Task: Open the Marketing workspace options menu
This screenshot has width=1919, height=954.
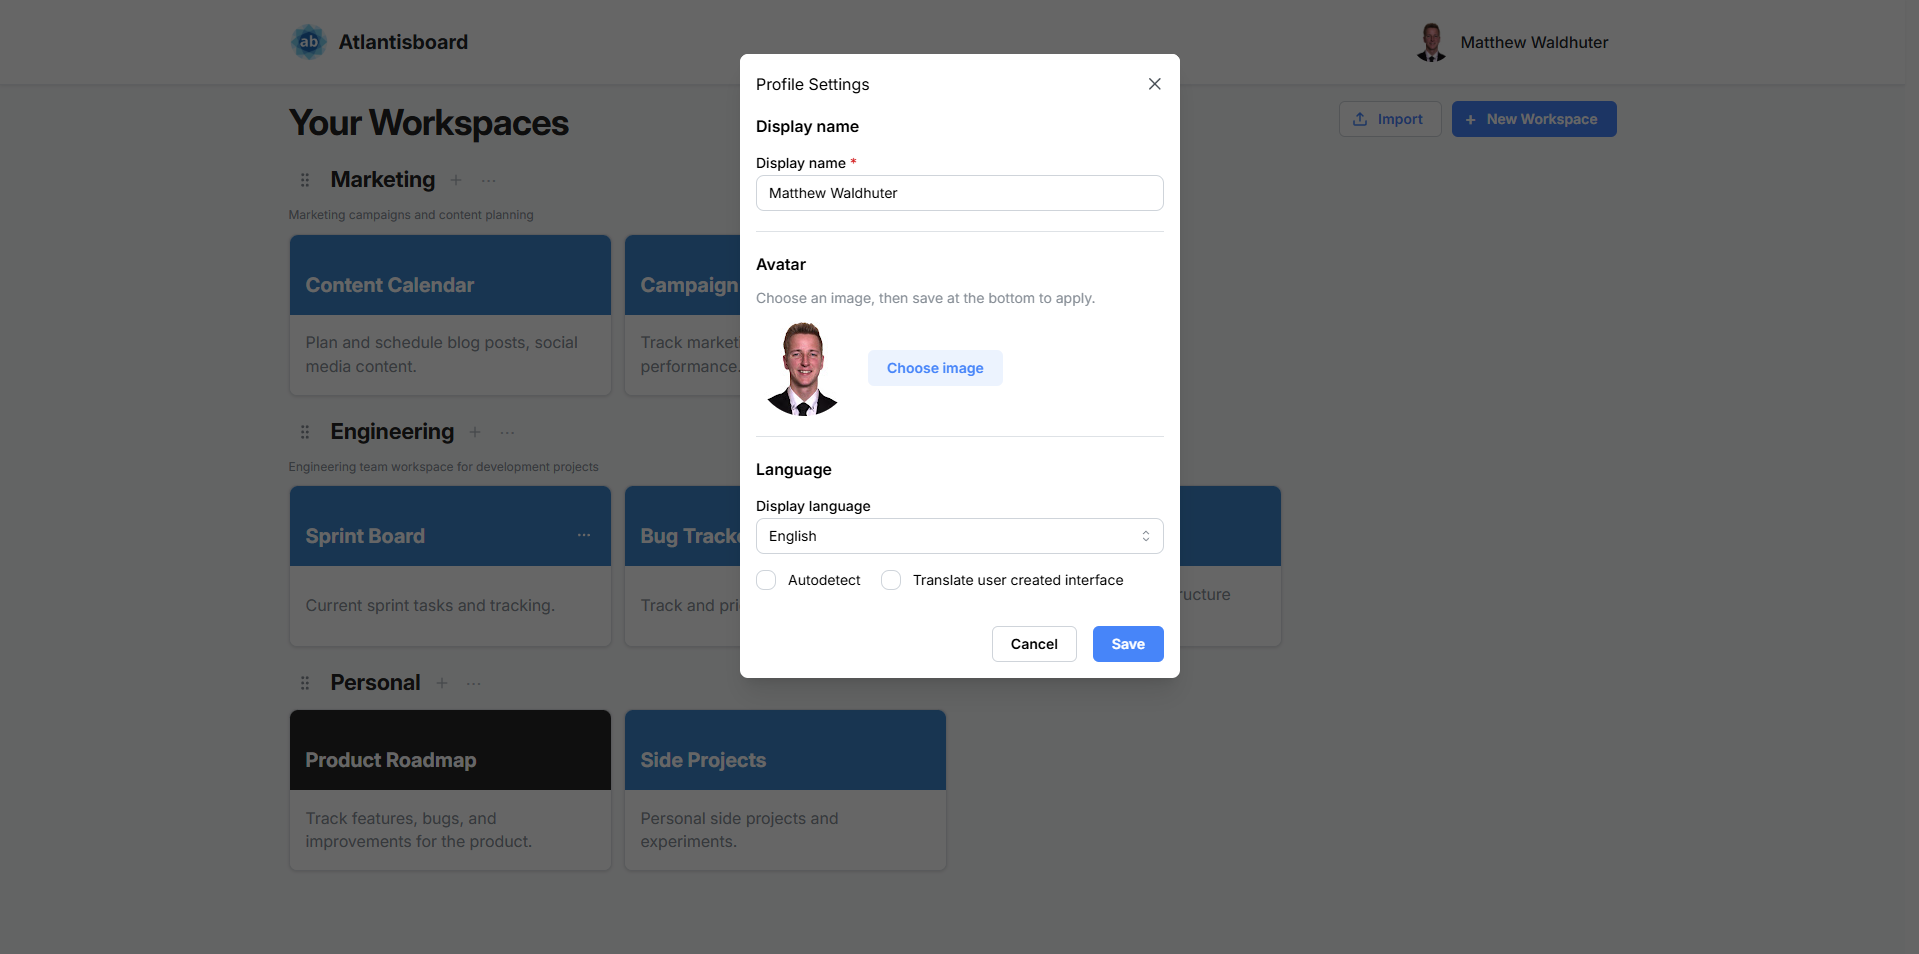Action: point(488,181)
